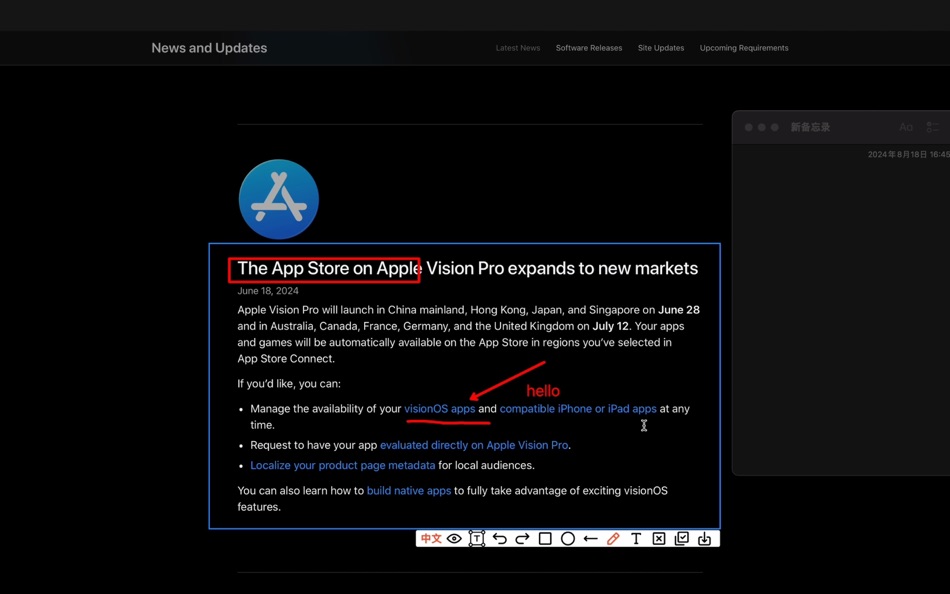Click the 中文 translate button in screenshot toolbar

point(431,538)
